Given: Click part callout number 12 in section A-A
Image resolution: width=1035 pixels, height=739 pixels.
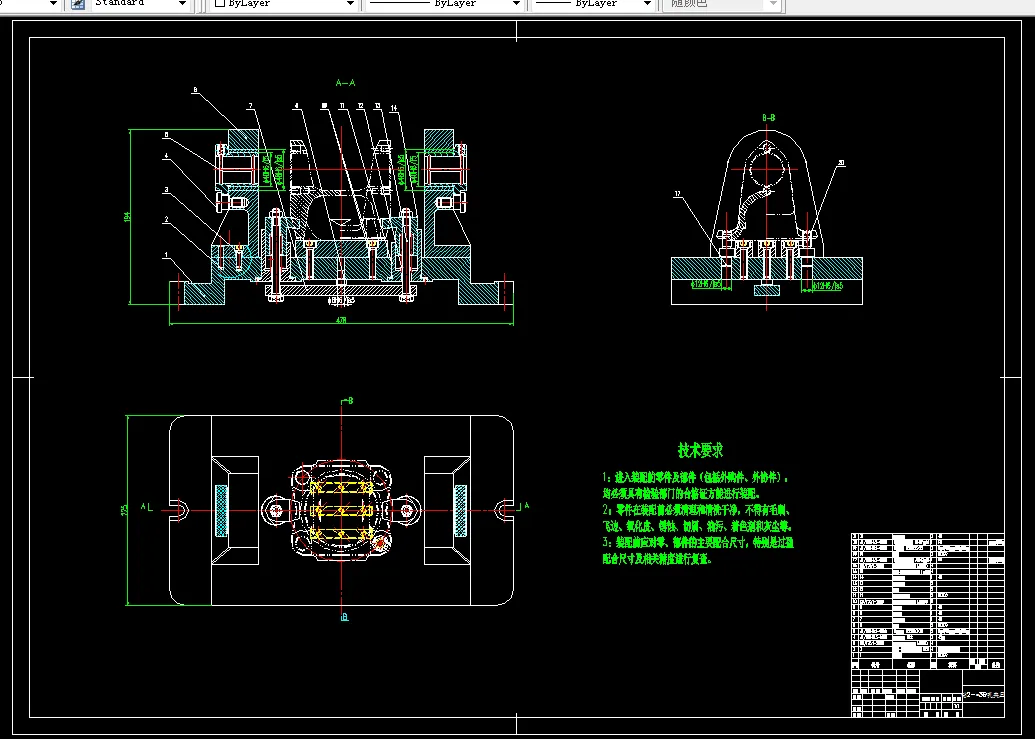Looking at the screenshot, I should point(360,106).
